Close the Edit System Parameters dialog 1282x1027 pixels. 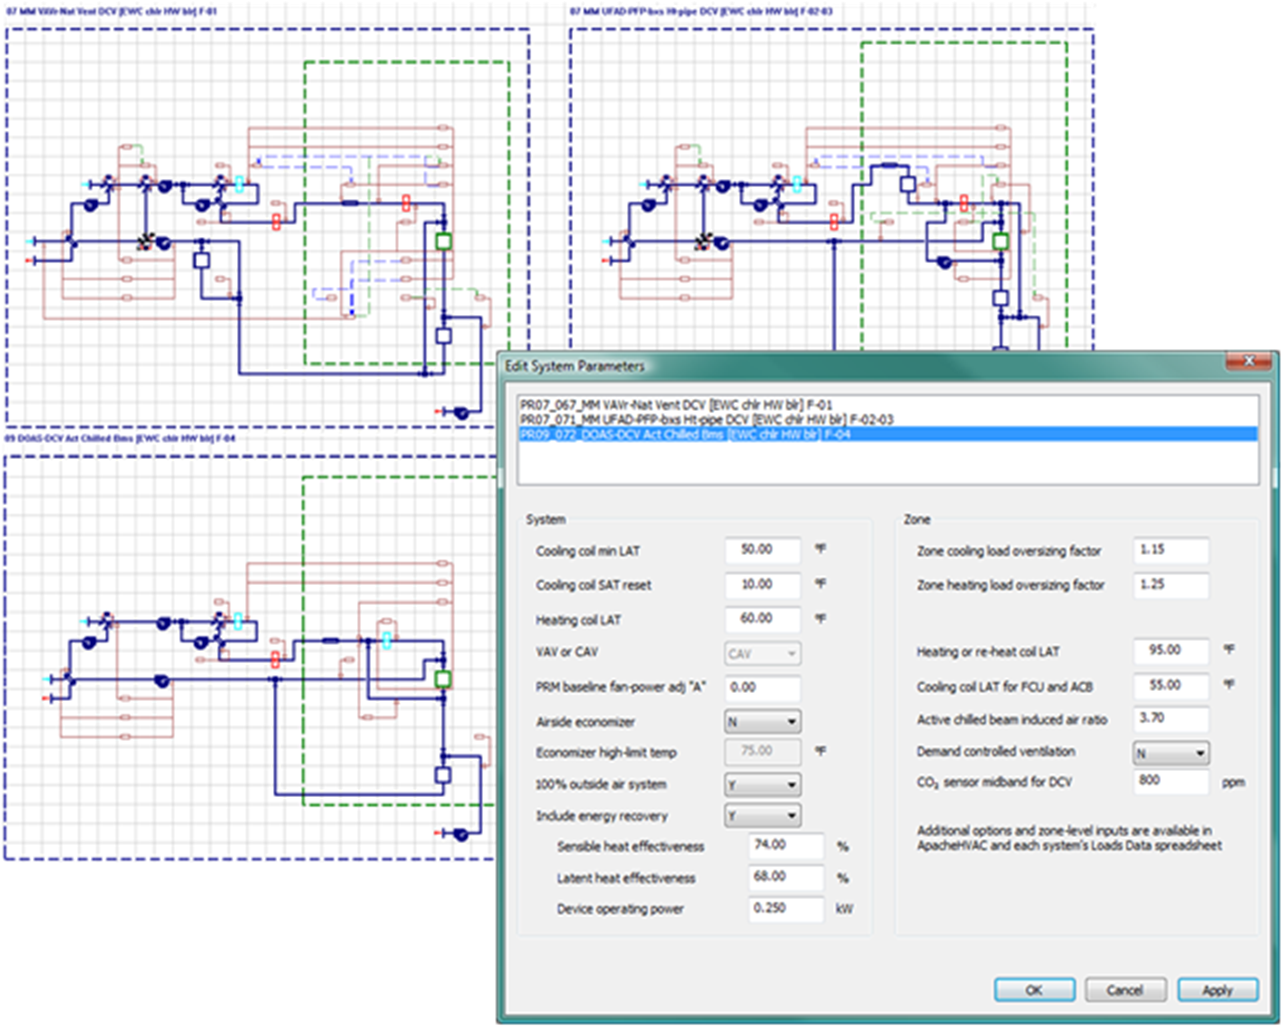(1249, 361)
